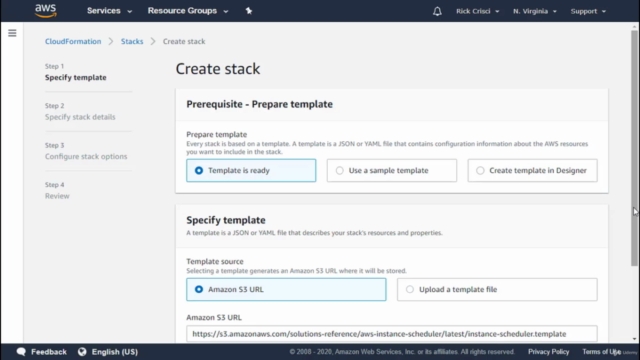Click the Feedback speech bubble icon
Image resolution: width=640 pixels, height=360 pixels.
[x=21, y=351]
